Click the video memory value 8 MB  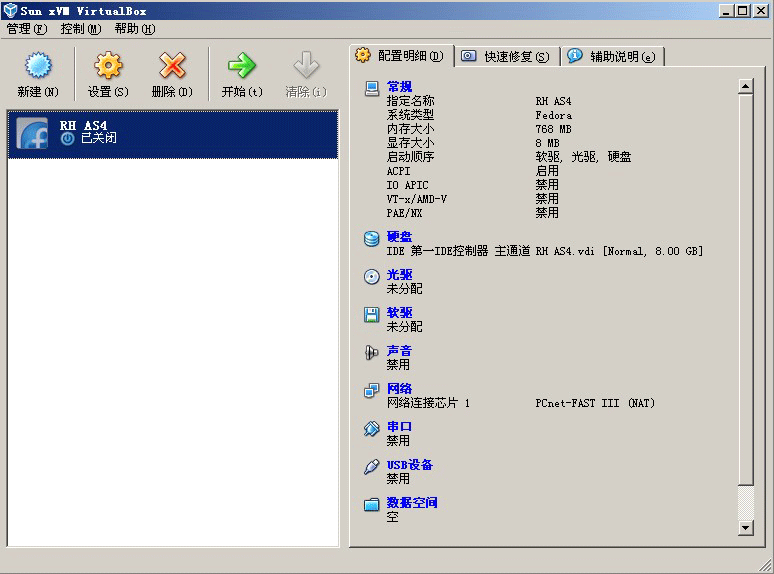pos(547,143)
